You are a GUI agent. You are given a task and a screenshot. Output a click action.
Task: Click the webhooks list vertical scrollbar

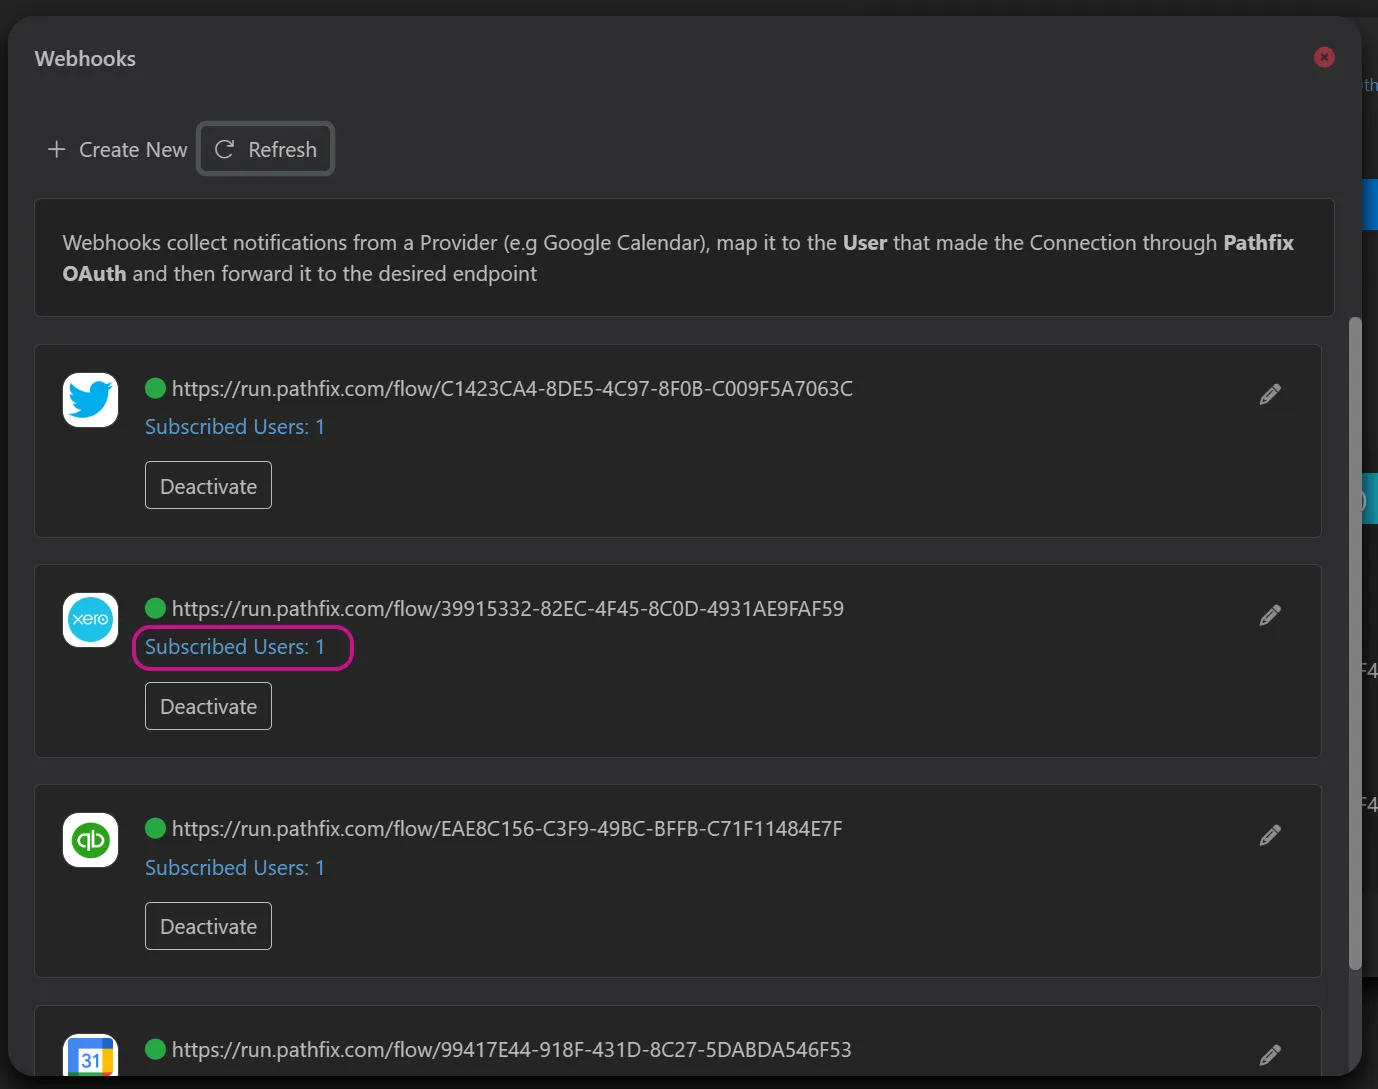1355,643
